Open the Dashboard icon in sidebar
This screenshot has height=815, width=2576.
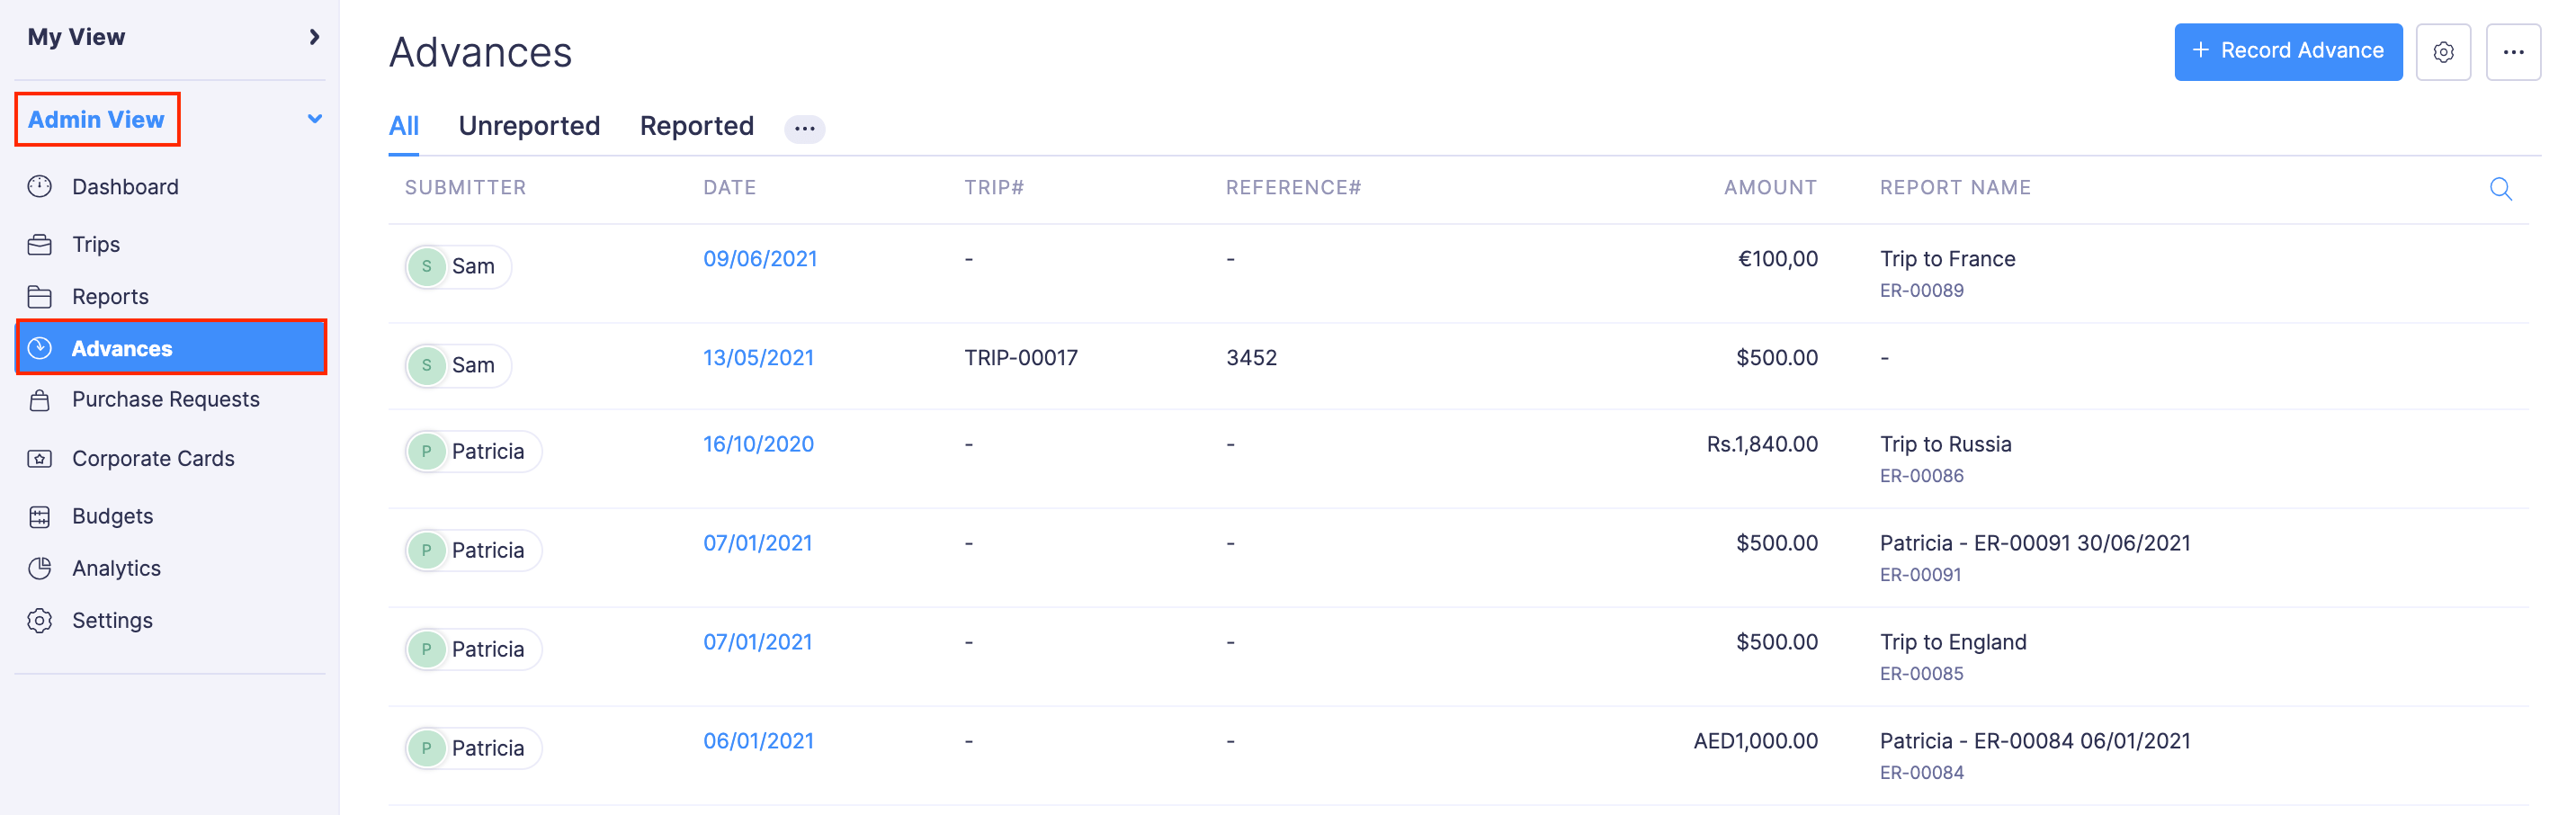[x=40, y=187]
